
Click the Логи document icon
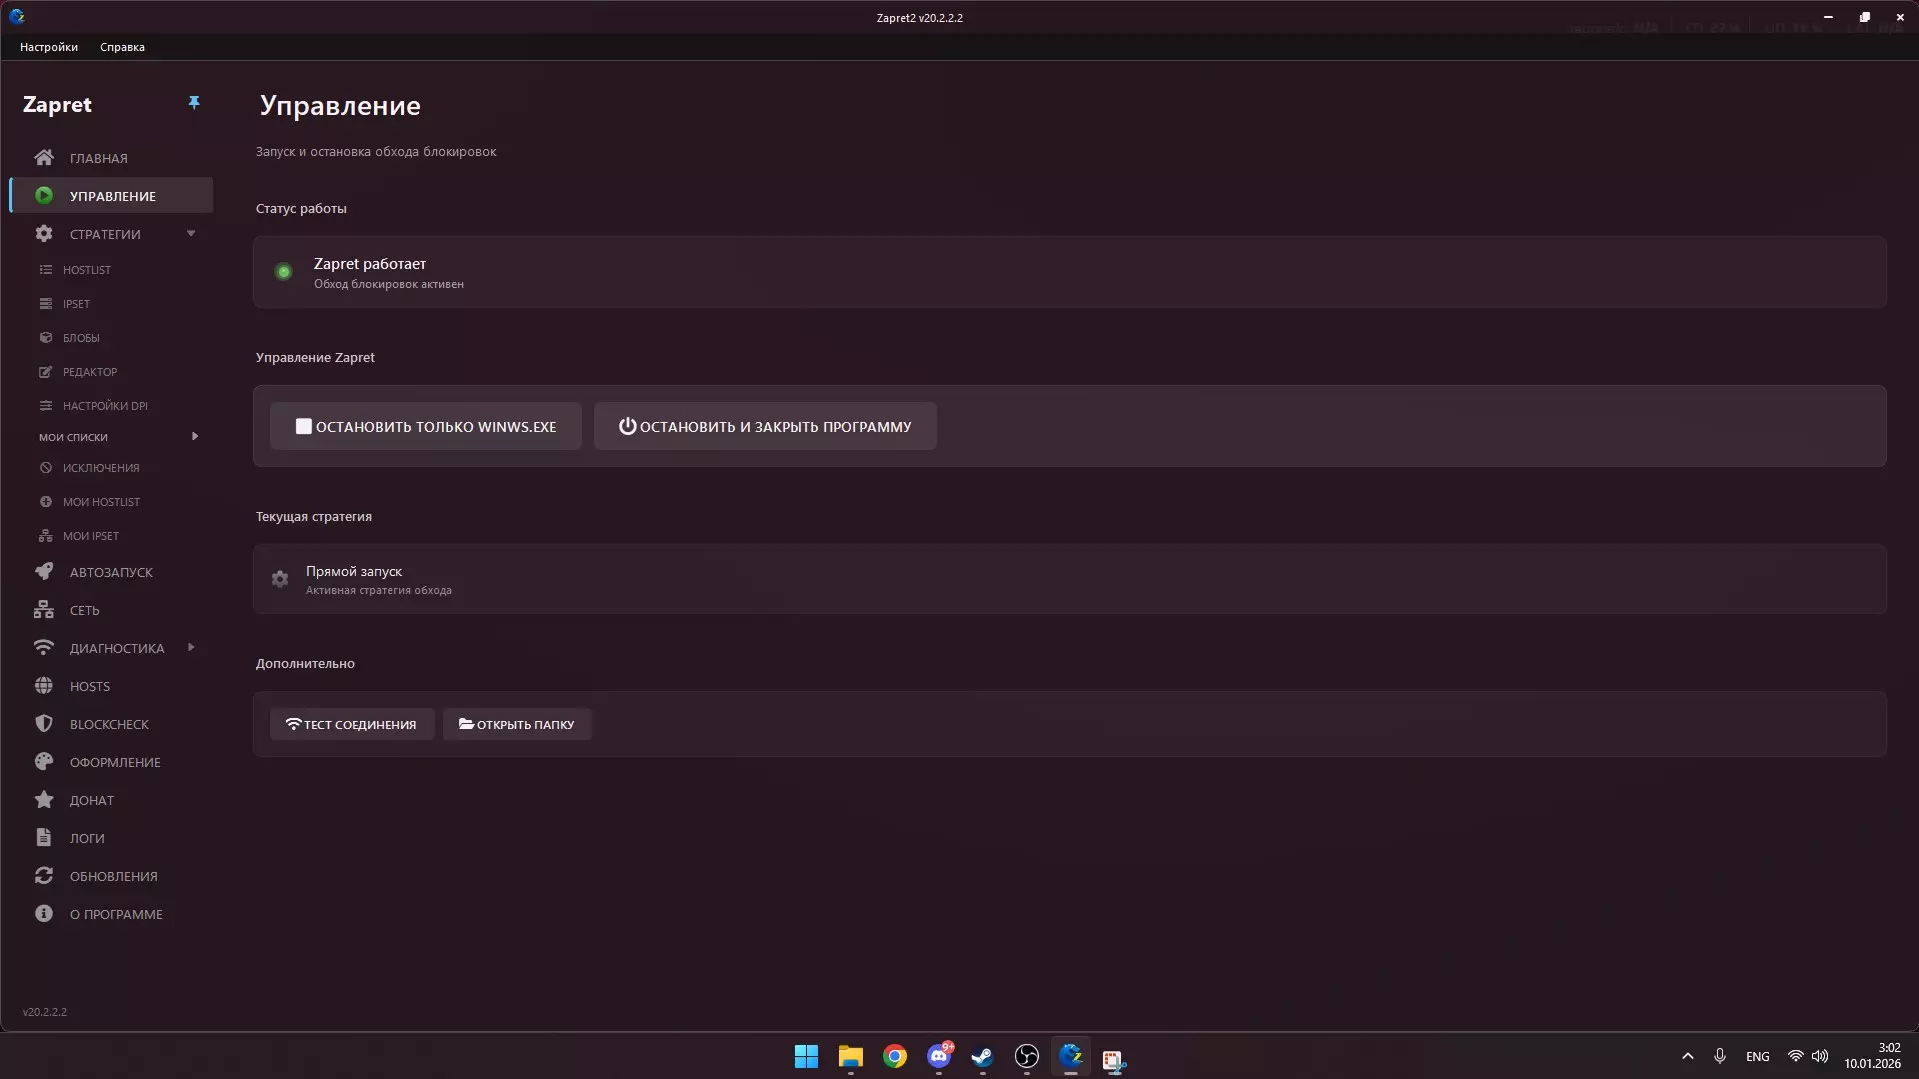[x=44, y=838]
